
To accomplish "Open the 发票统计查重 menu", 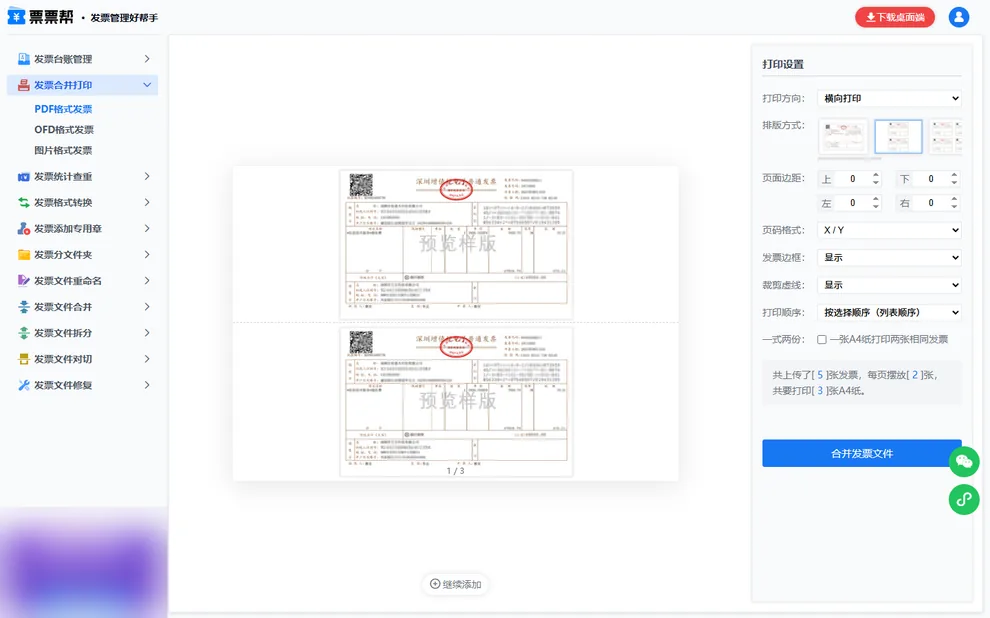I will (82, 177).
